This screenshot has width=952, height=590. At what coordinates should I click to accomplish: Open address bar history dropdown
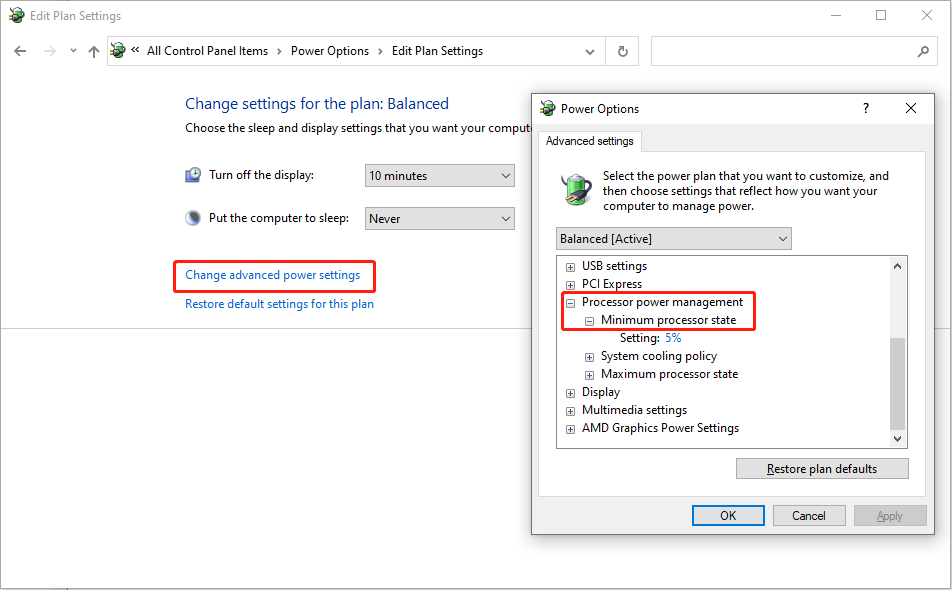point(590,52)
